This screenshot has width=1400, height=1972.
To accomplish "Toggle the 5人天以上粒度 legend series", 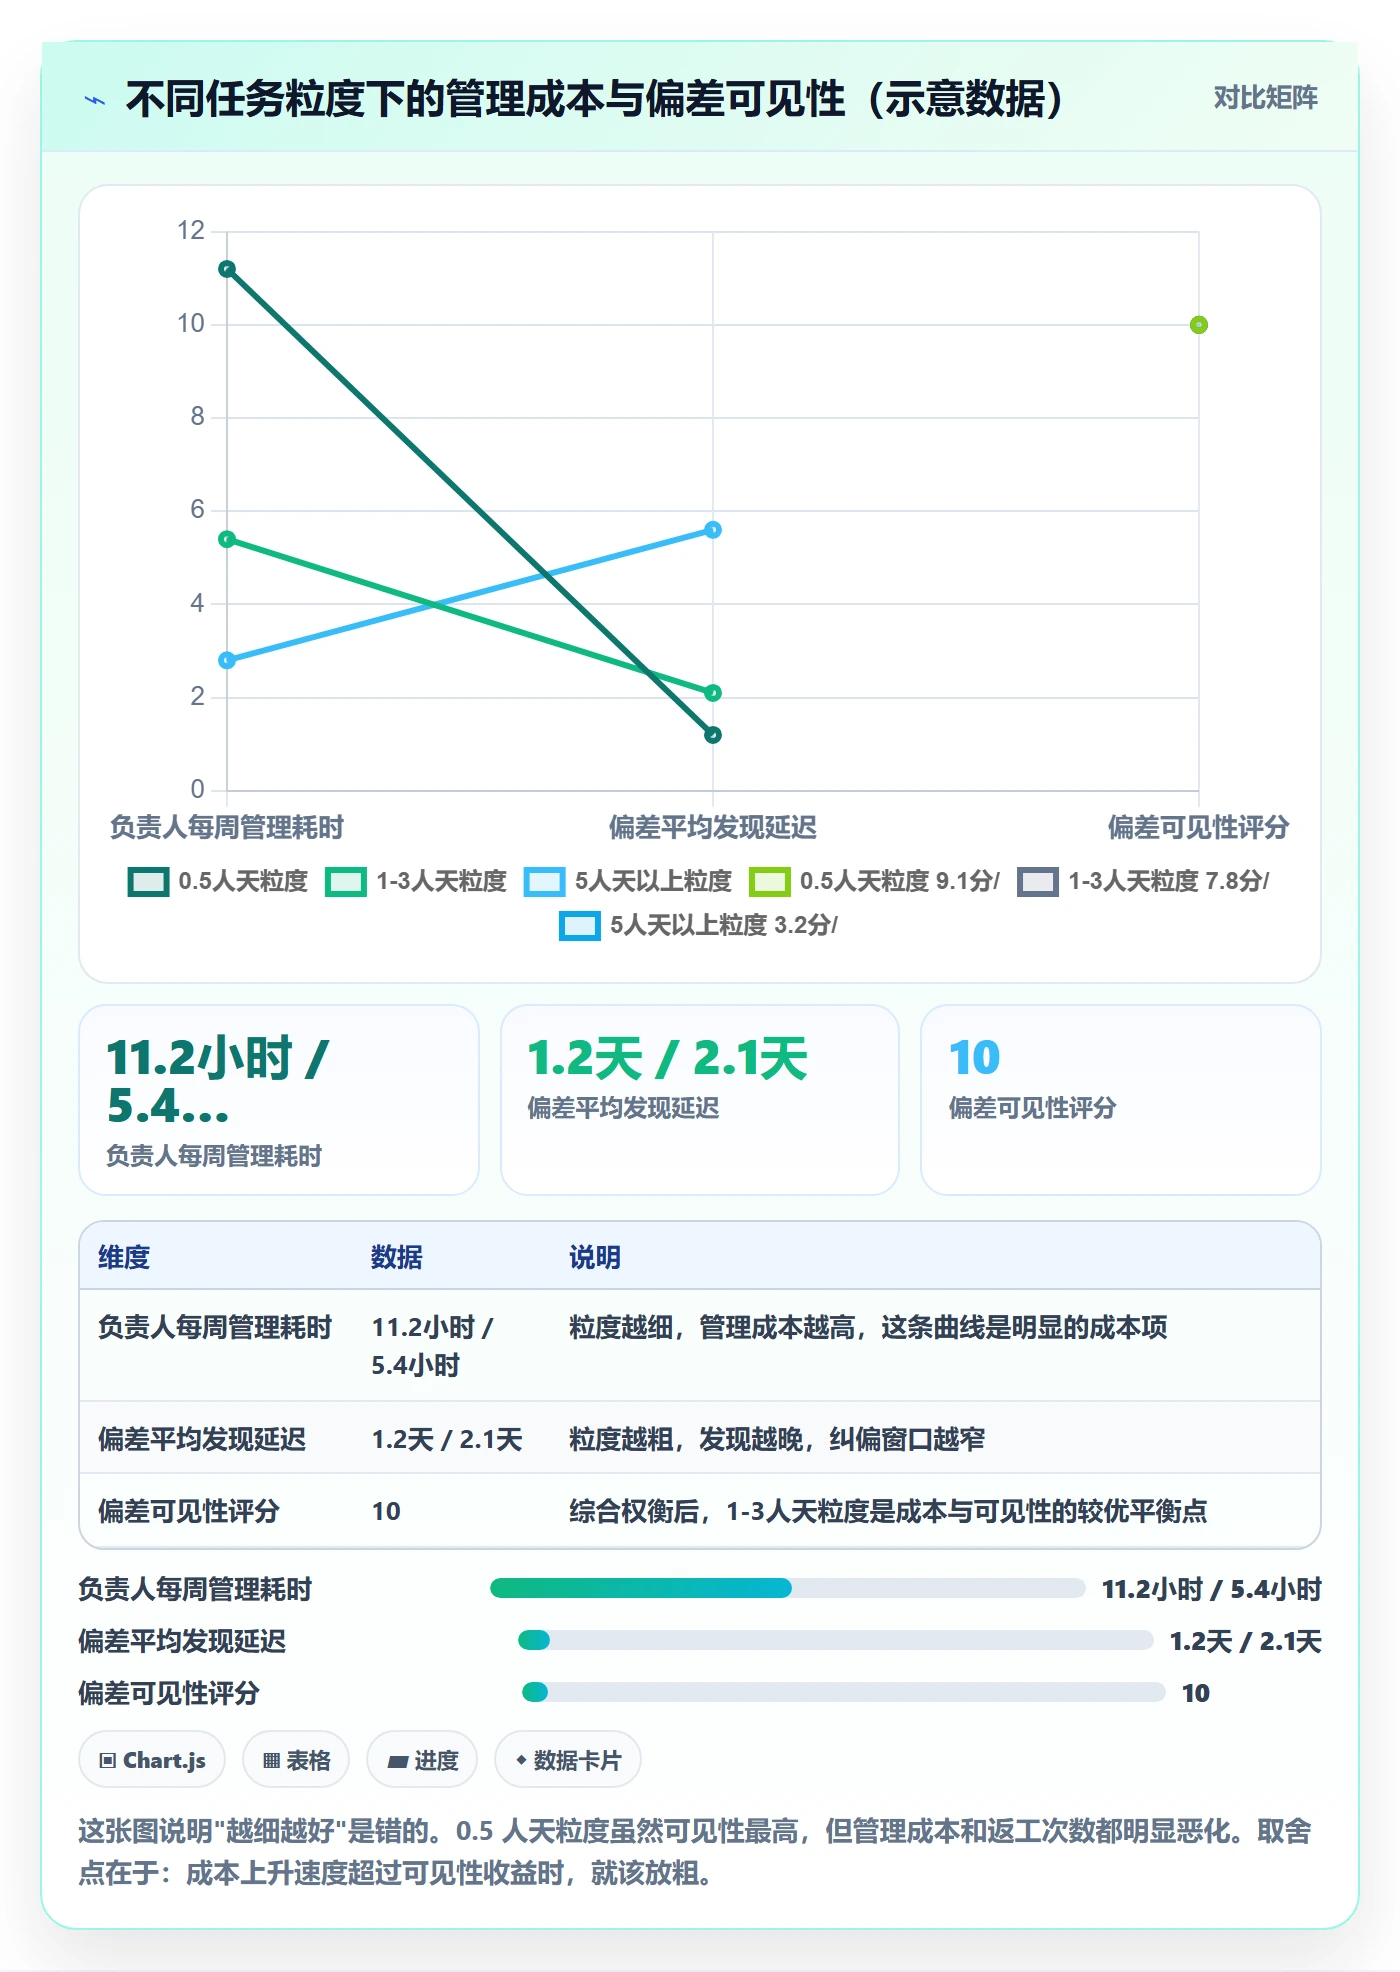I will (x=628, y=882).
